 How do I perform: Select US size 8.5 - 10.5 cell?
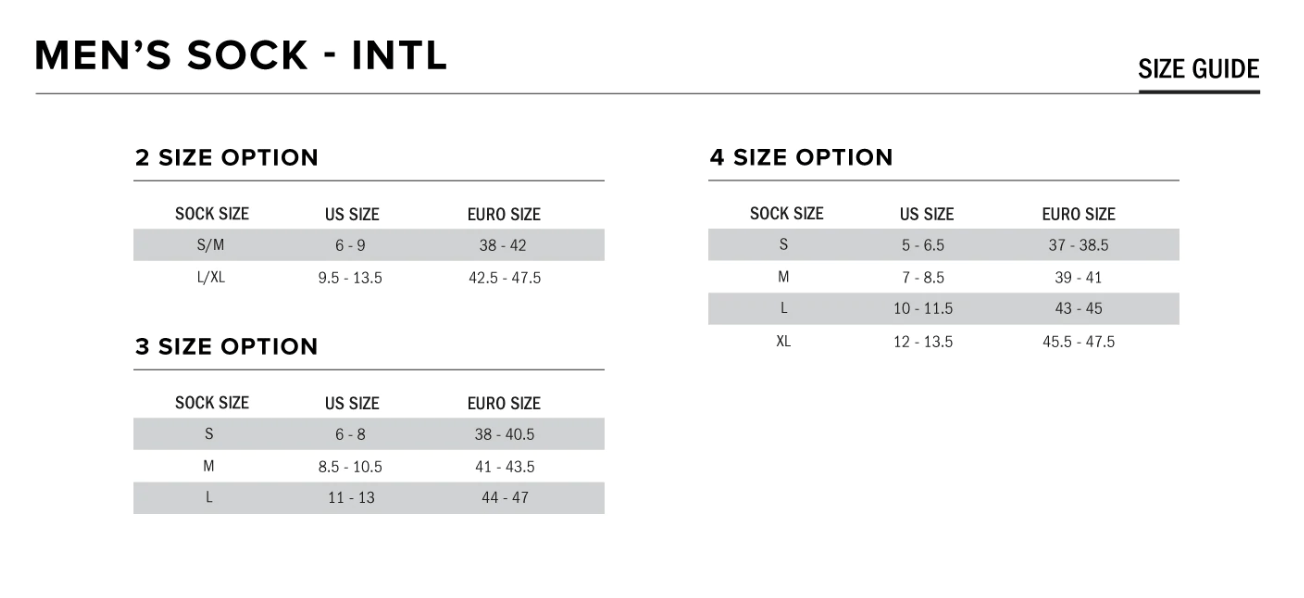coord(350,467)
